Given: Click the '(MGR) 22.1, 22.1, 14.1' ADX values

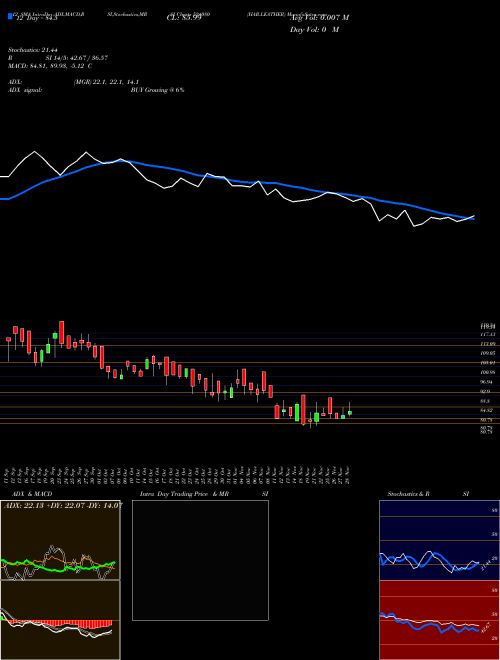Looking at the screenshot, I should coord(106,82).
